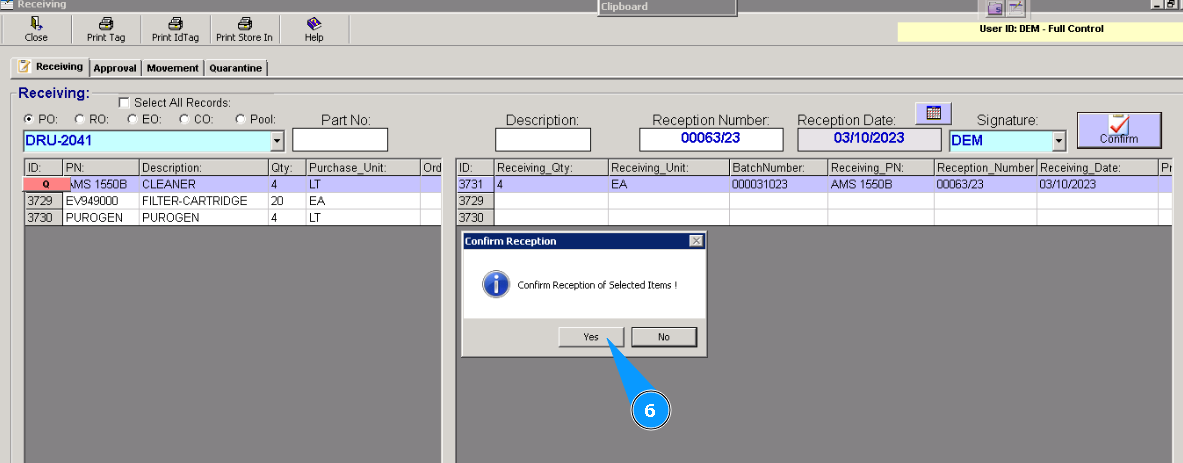This screenshot has width=1183, height=463.
Task: Select the PUROGEN row with ID 3730
Action: (x=232, y=217)
